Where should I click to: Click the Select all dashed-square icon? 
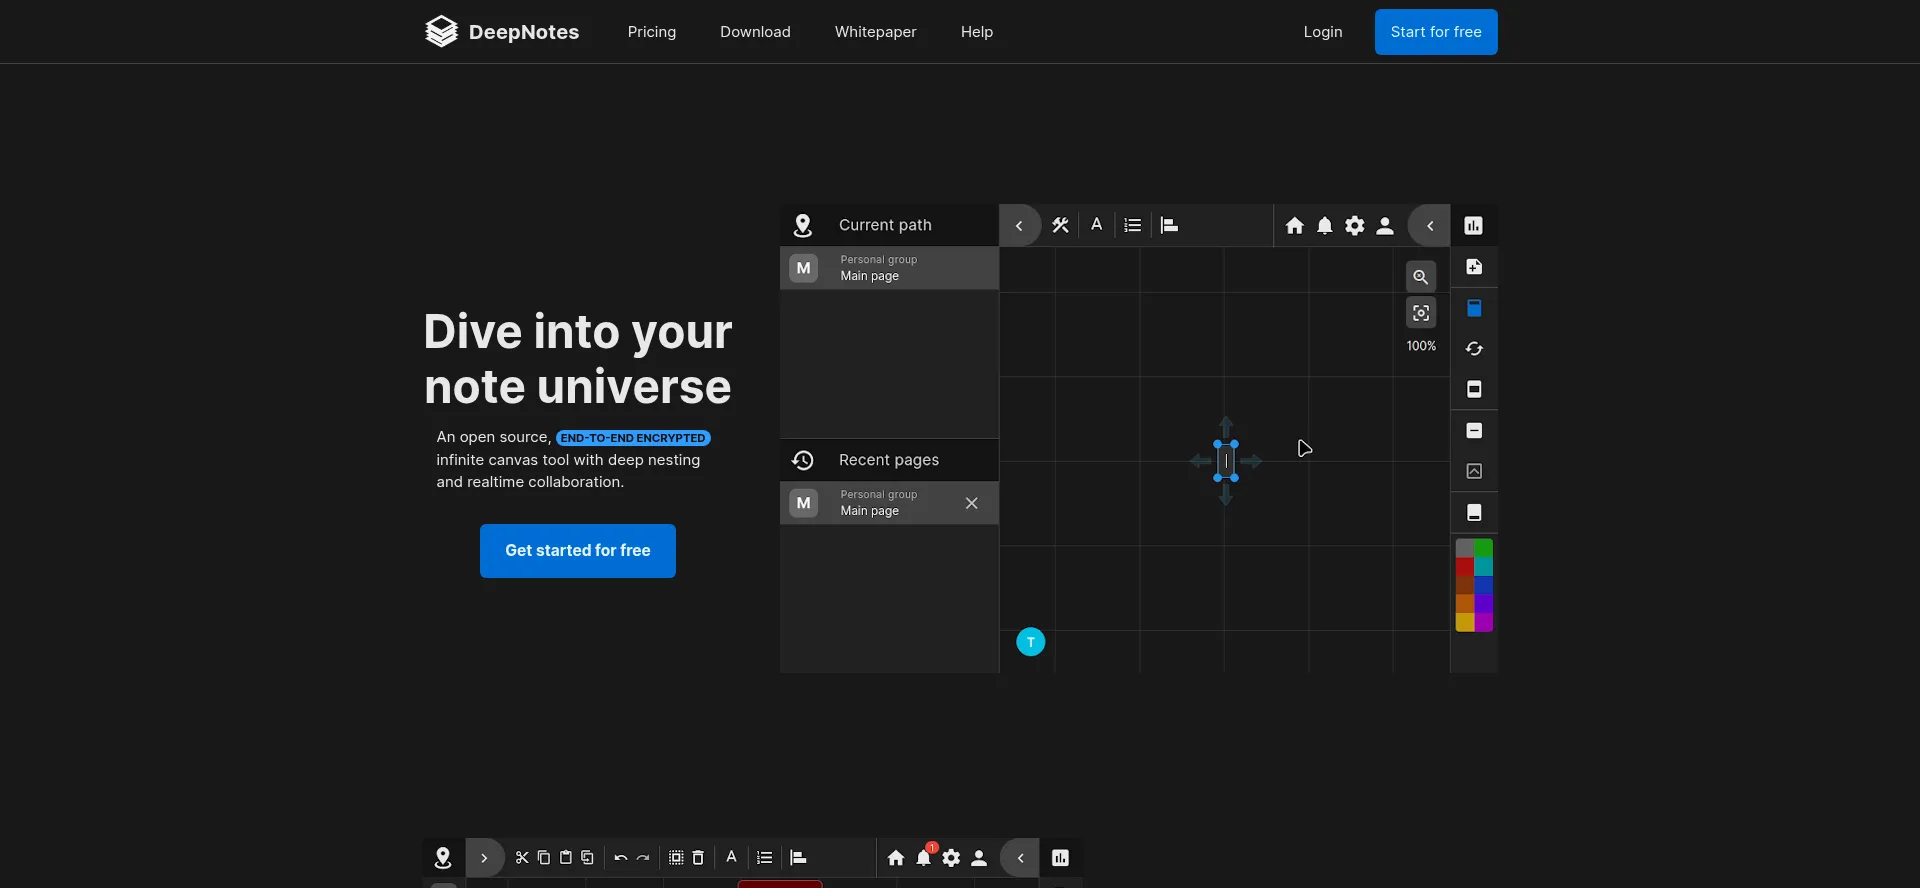coord(676,858)
